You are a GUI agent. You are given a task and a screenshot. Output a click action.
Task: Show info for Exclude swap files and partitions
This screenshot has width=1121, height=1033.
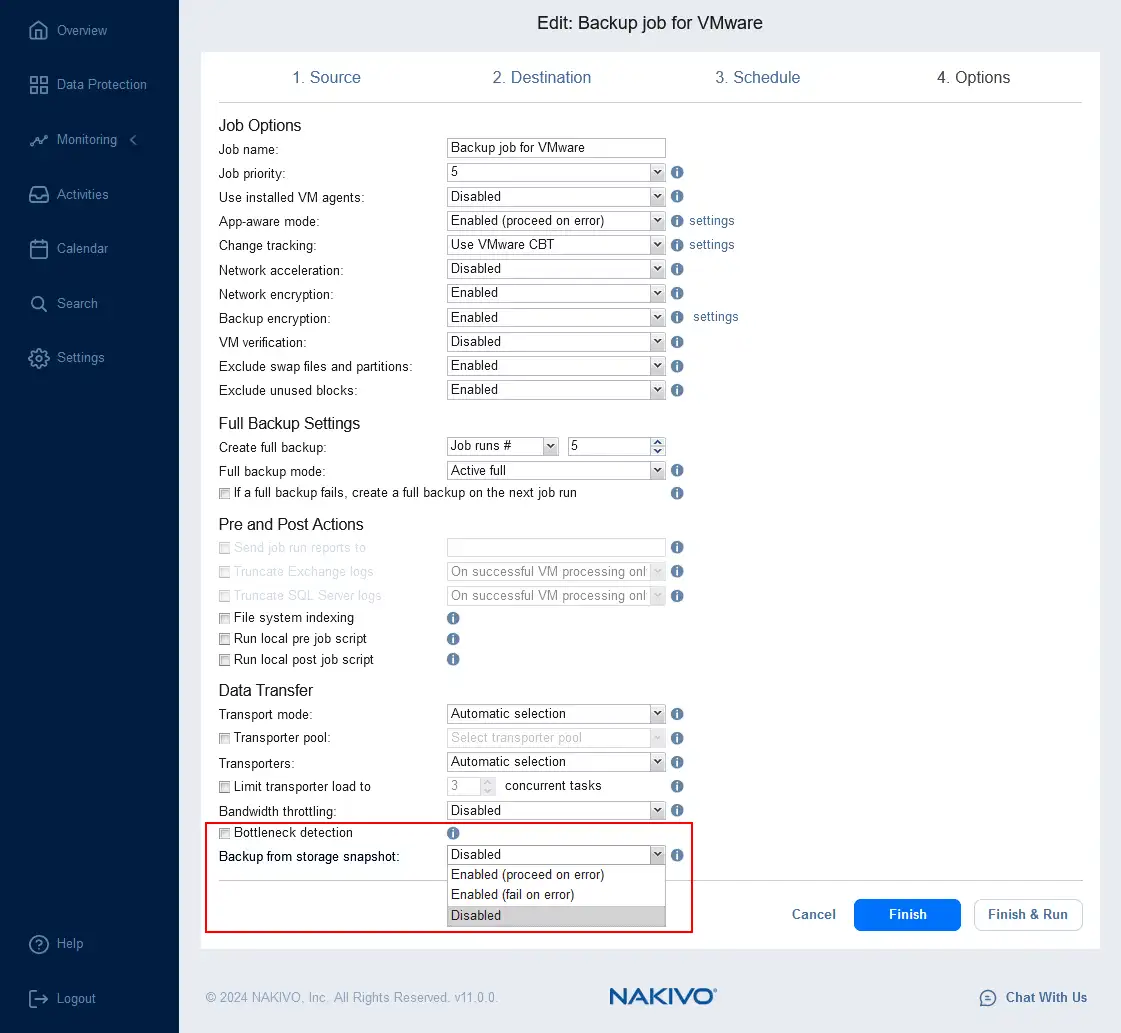pos(677,366)
